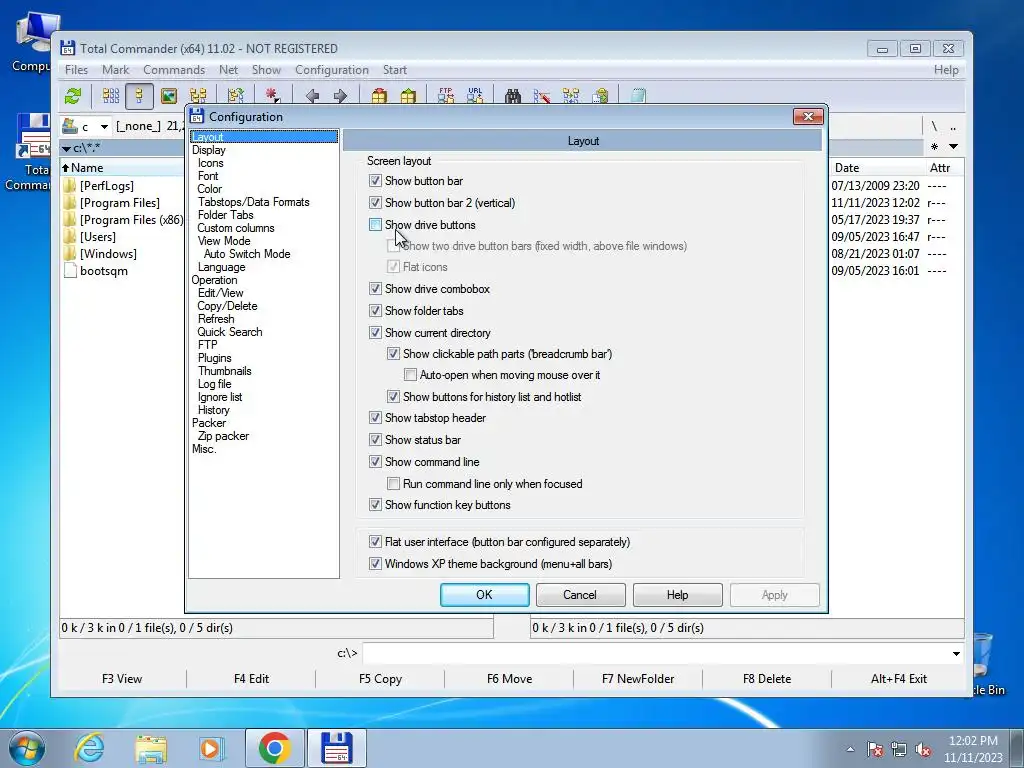Click the c:\*.* path dropdown triangle
The image size is (1024, 768).
click(66, 149)
